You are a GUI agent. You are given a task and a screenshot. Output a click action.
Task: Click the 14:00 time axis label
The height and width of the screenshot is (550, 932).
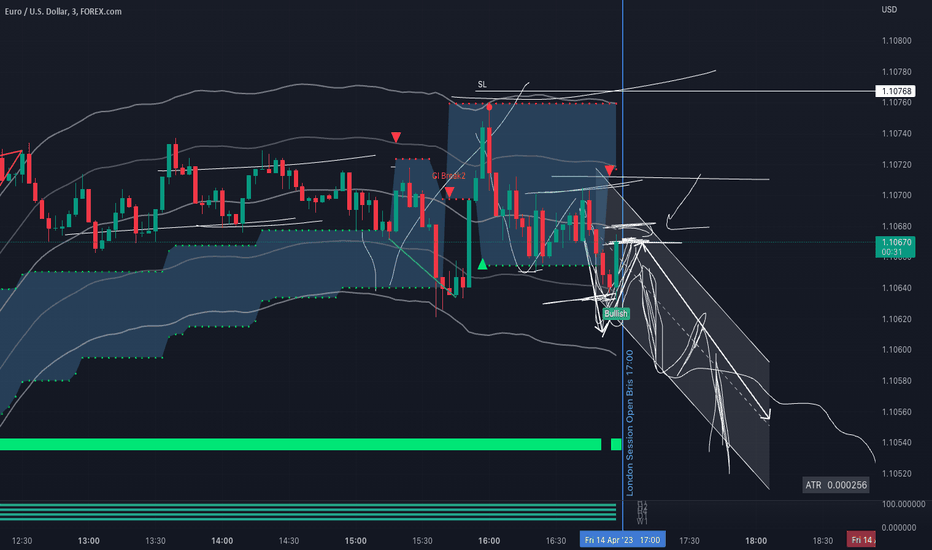pyautogui.click(x=222, y=540)
